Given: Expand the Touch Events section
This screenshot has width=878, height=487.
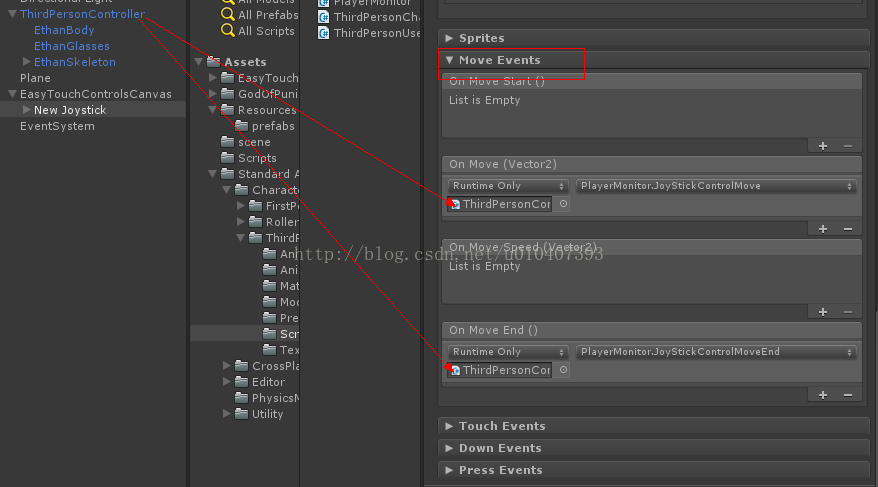Looking at the screenshot, I should (449, 426).
